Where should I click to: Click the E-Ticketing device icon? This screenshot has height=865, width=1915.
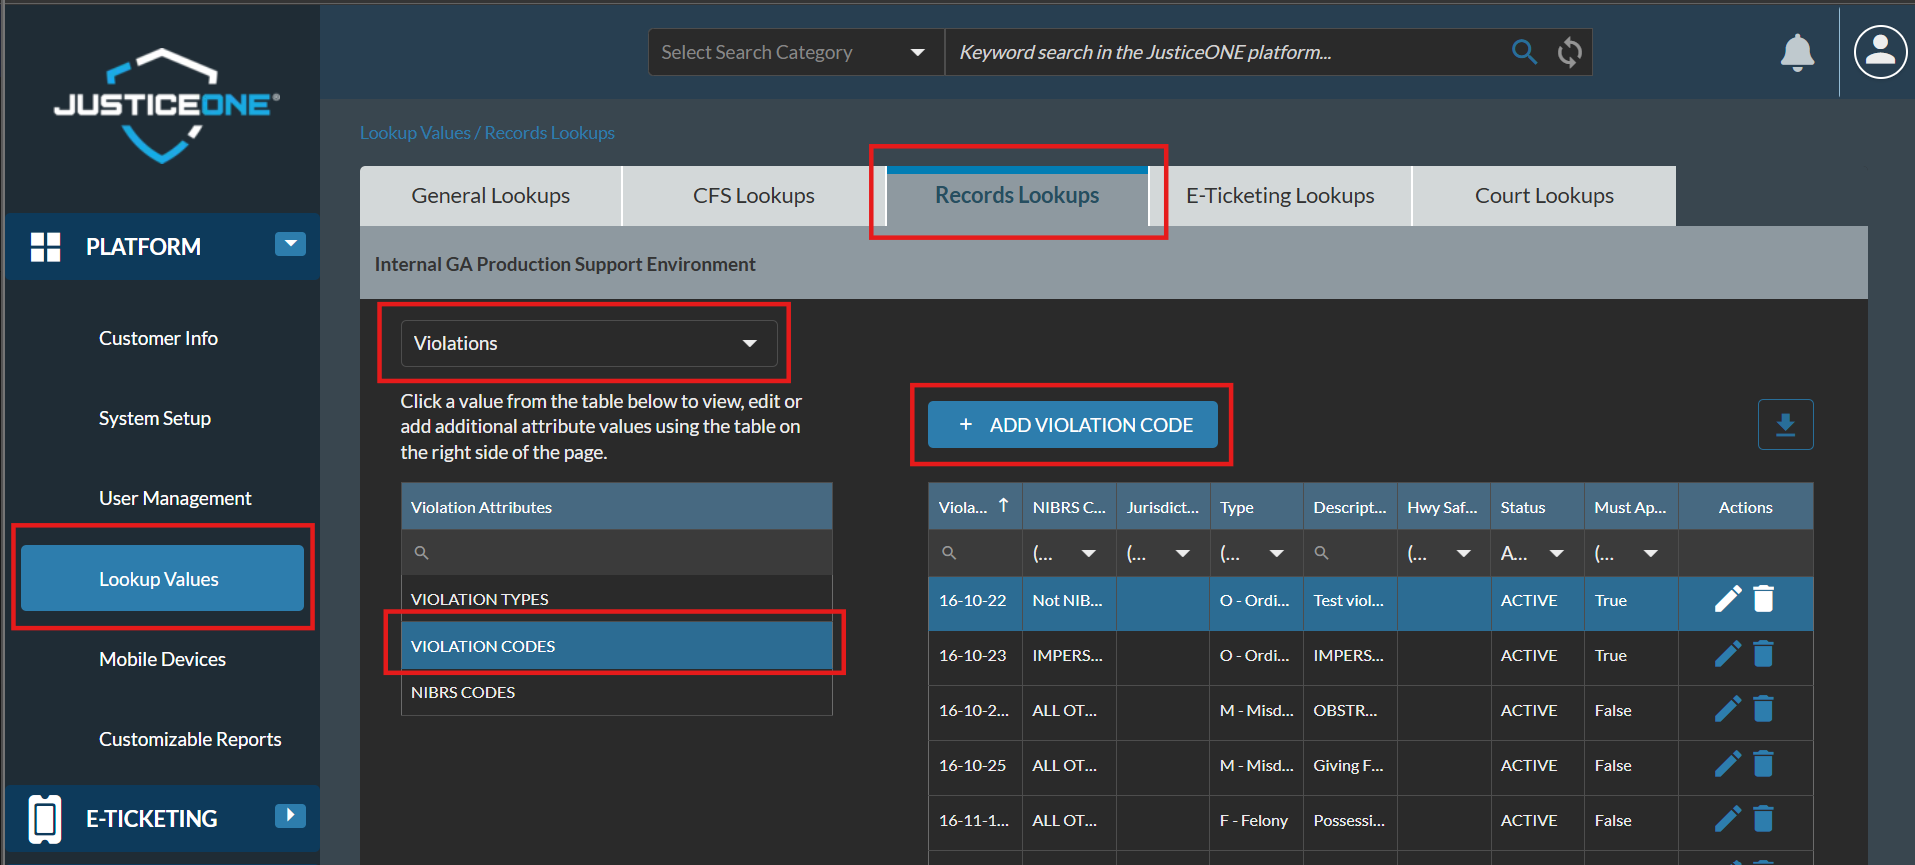click(x=45, y=819)
